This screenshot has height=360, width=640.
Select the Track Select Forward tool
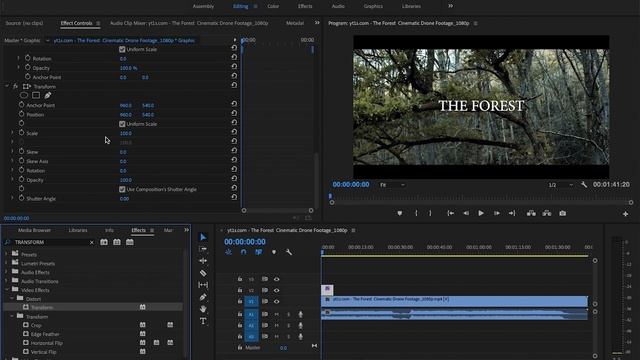coord(203,249)
